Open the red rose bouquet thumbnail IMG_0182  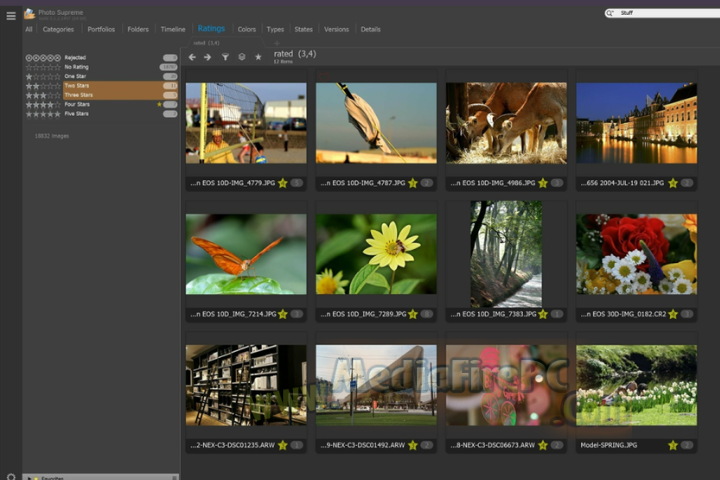pos(636,254)
